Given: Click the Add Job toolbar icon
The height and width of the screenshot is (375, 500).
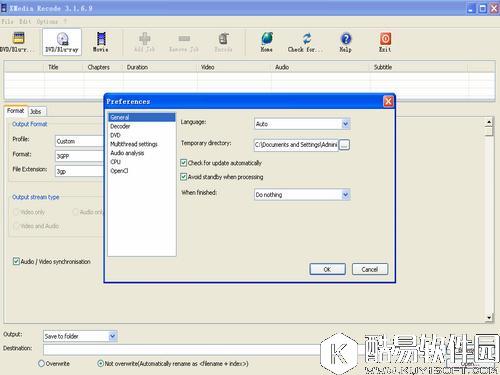Looking at the screenshot, I should click(x=144, y=42).
